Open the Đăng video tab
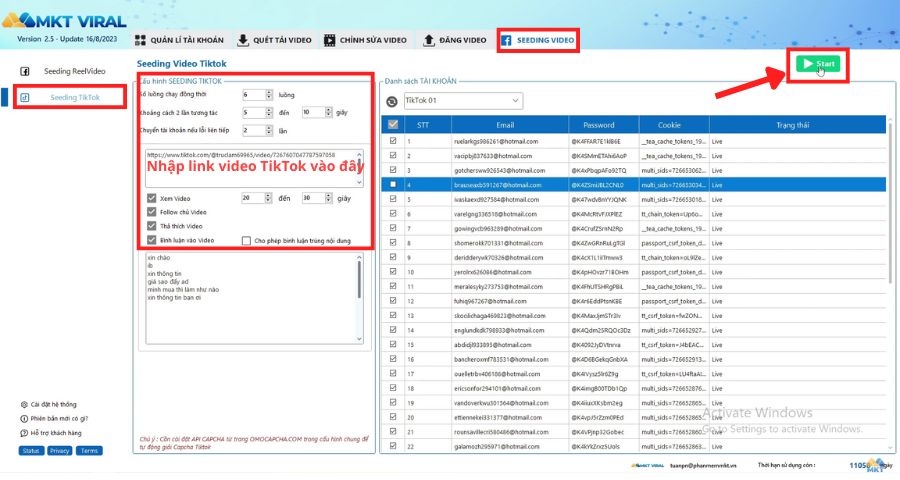 coord(455,40)
